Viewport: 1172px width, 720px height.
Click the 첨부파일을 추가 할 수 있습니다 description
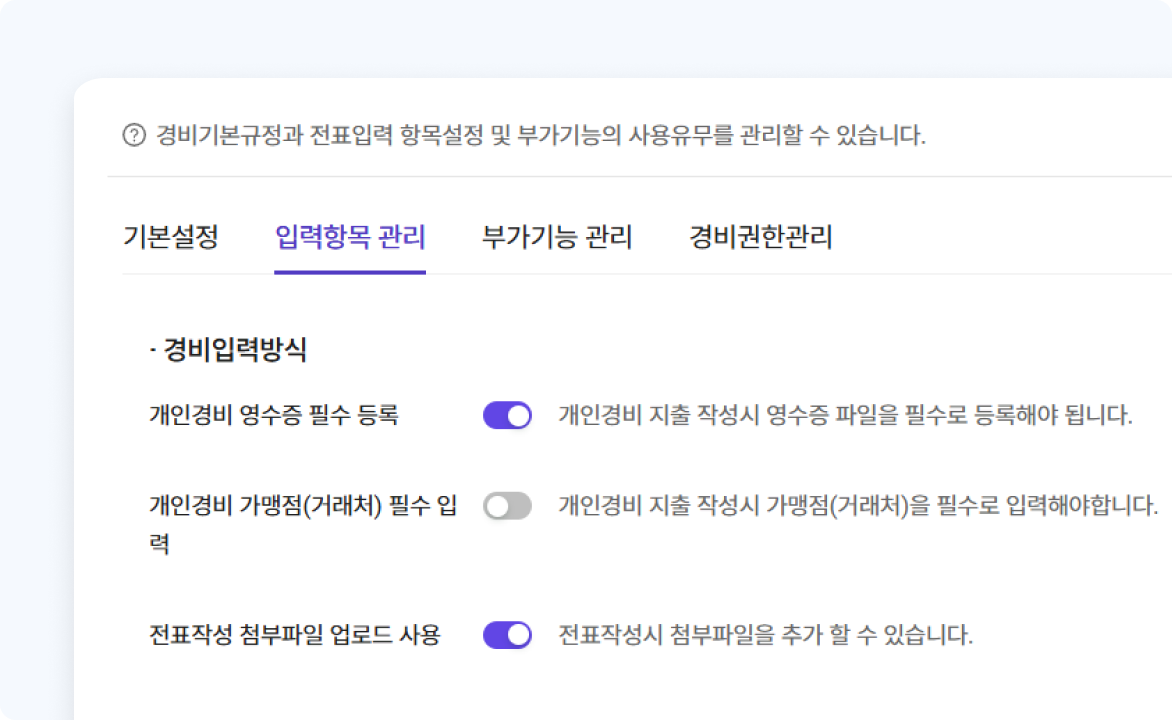click(x=765, y=635)
